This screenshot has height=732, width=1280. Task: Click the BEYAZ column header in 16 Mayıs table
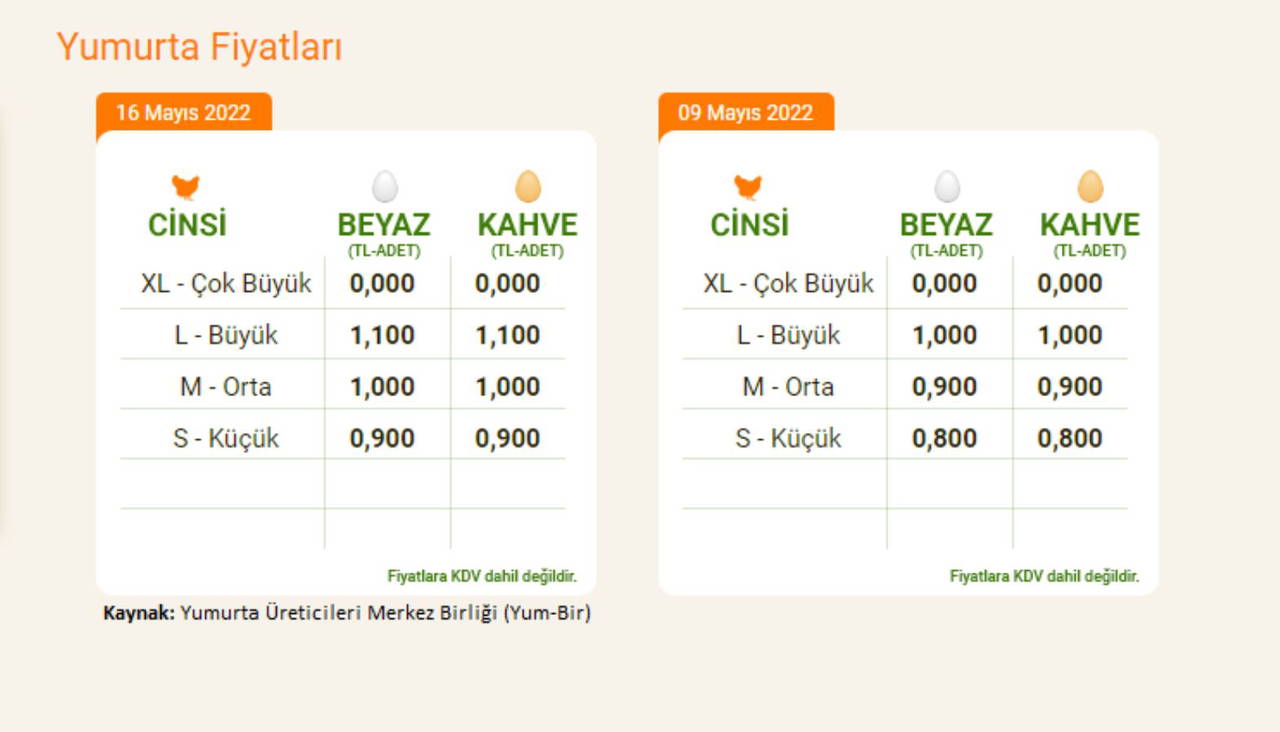tap(384, 225)
